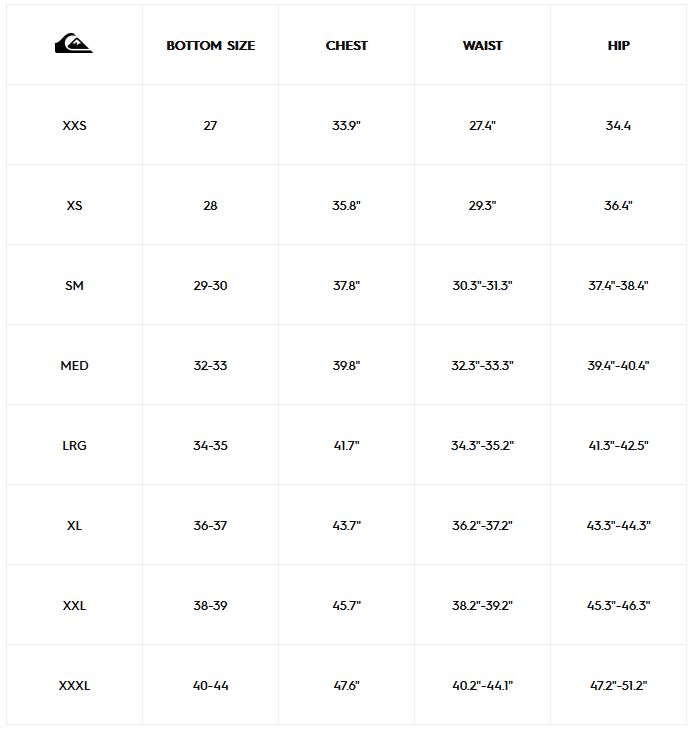Select the 39.8" chest measurement cell
This screenshot has height=733, width=693.
[x=346, y=366]
